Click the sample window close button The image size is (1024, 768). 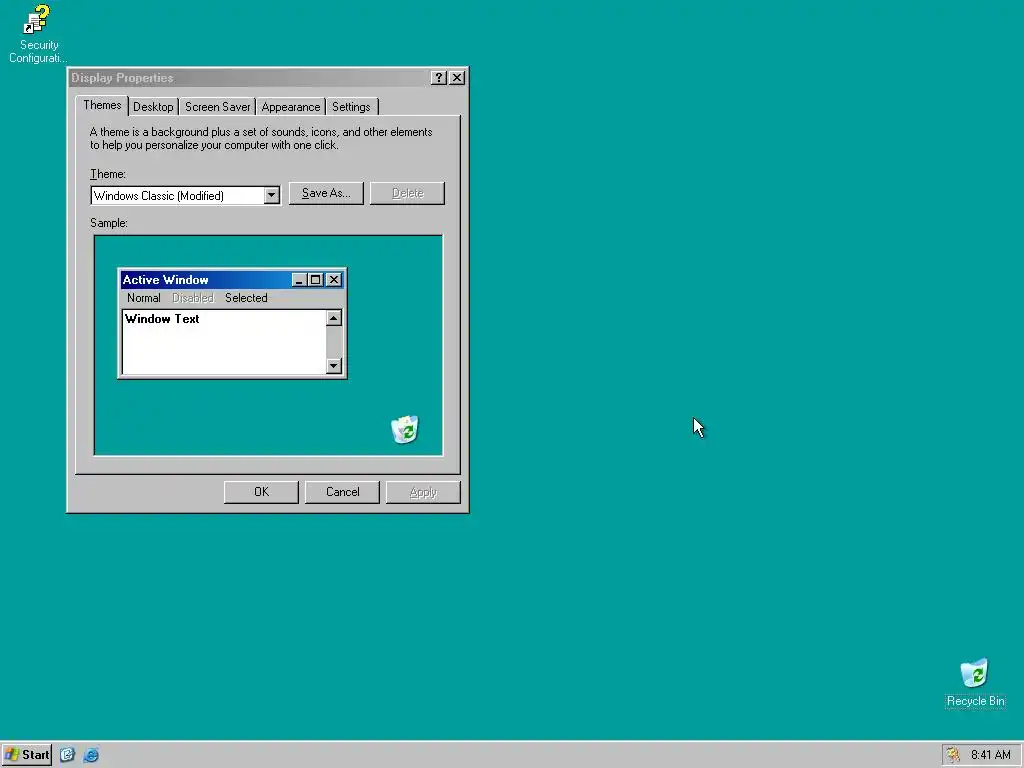pyautogui.click(x=334, y=280)
